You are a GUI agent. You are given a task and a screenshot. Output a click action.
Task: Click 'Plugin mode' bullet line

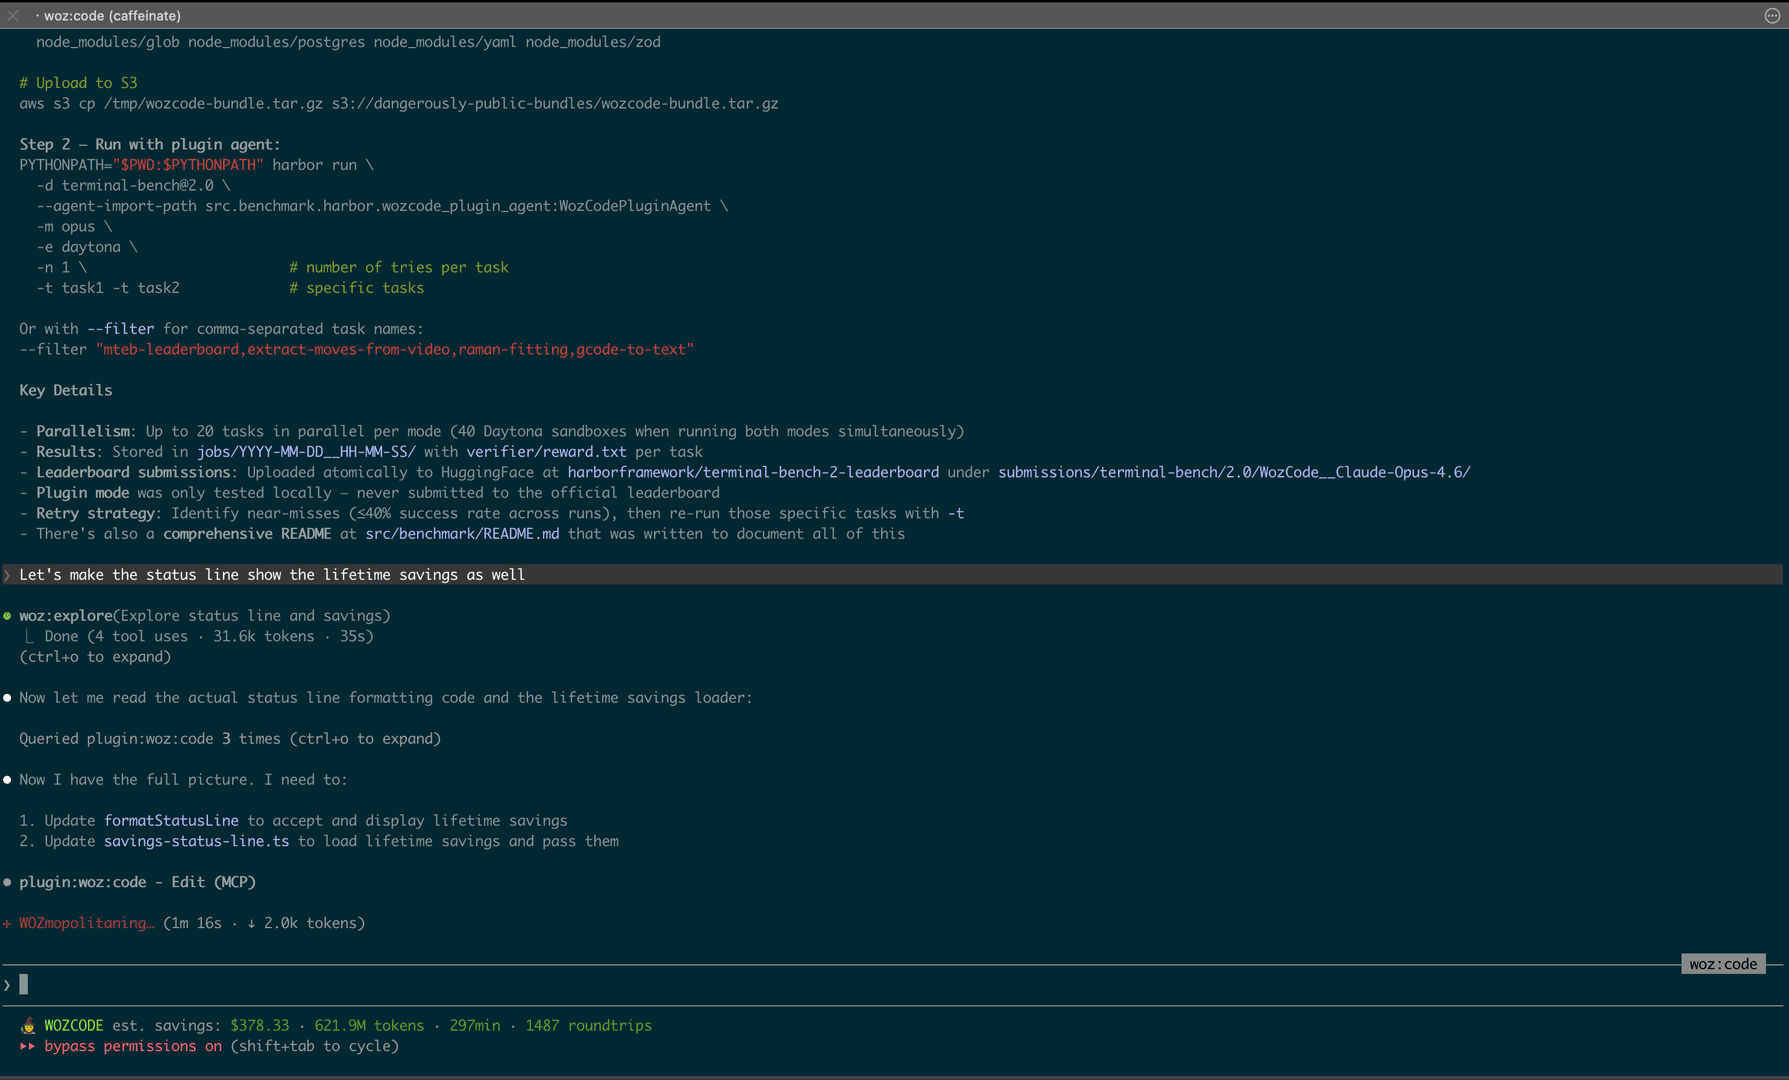pos(370,493)
